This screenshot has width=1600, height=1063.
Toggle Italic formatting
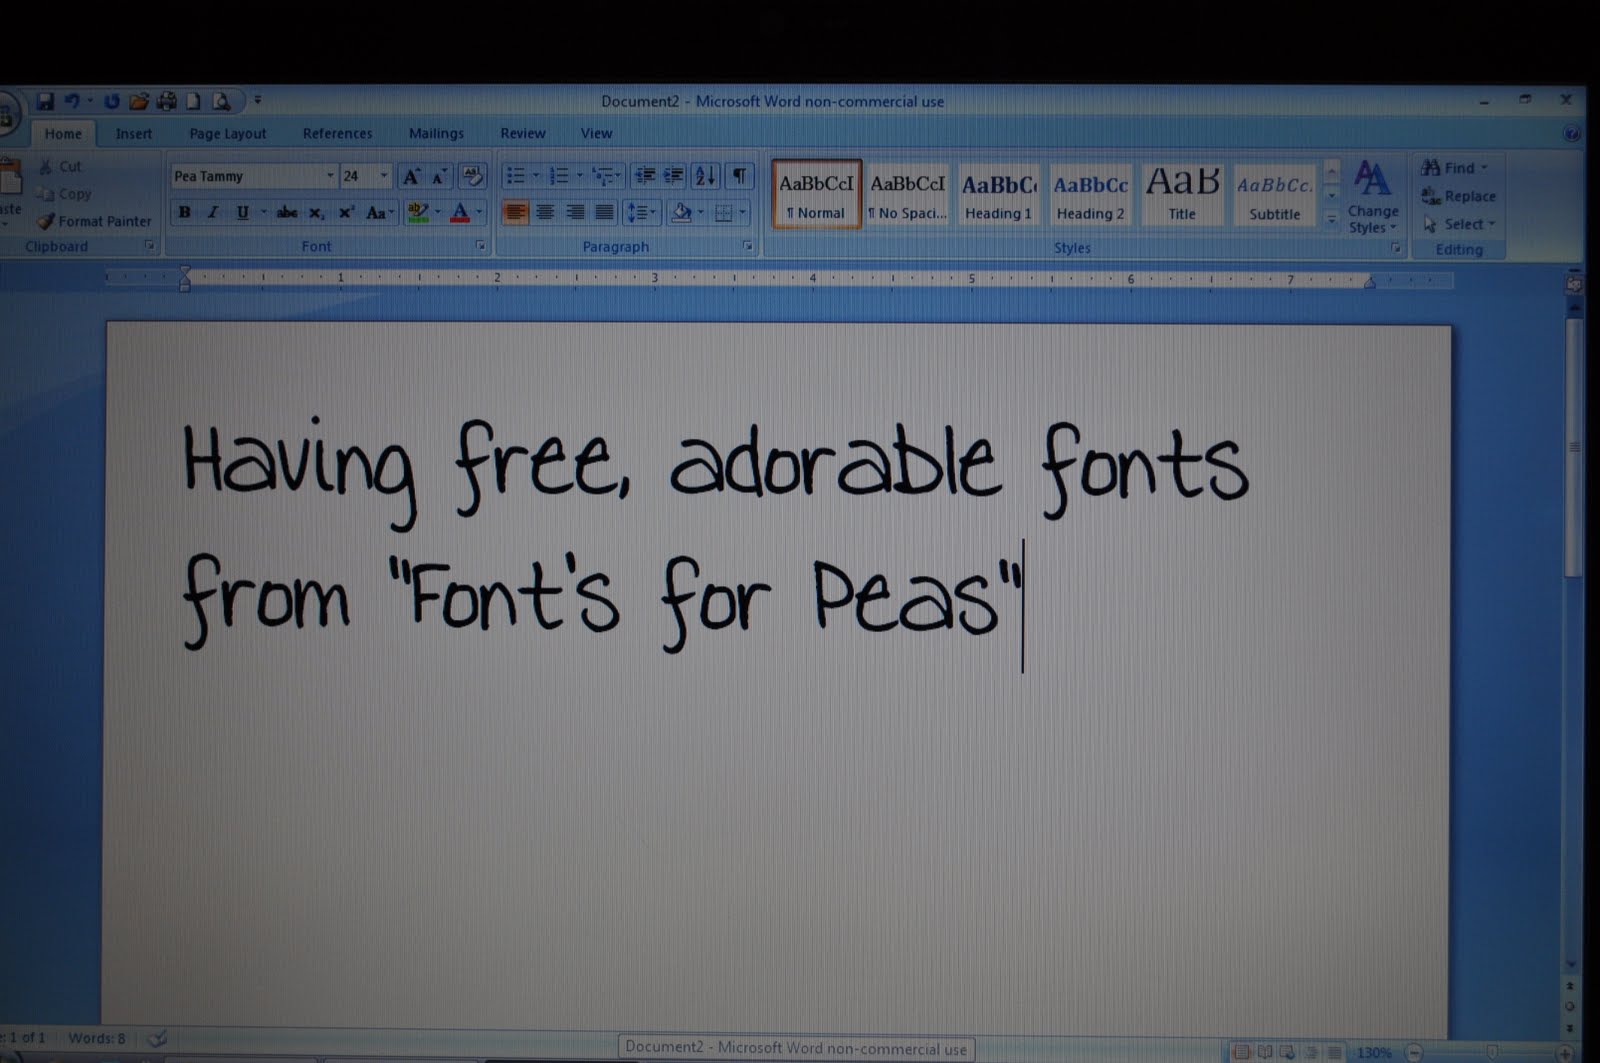pos(213,212)
